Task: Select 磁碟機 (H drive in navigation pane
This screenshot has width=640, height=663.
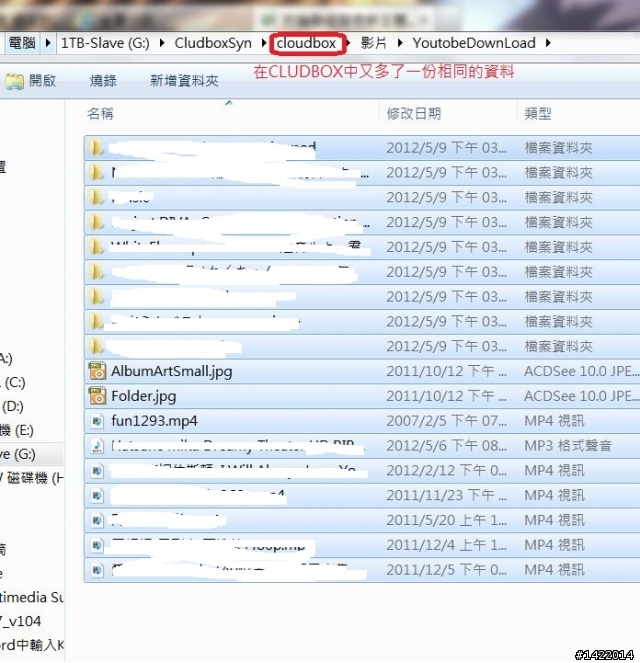Action: tap(33, 478)
